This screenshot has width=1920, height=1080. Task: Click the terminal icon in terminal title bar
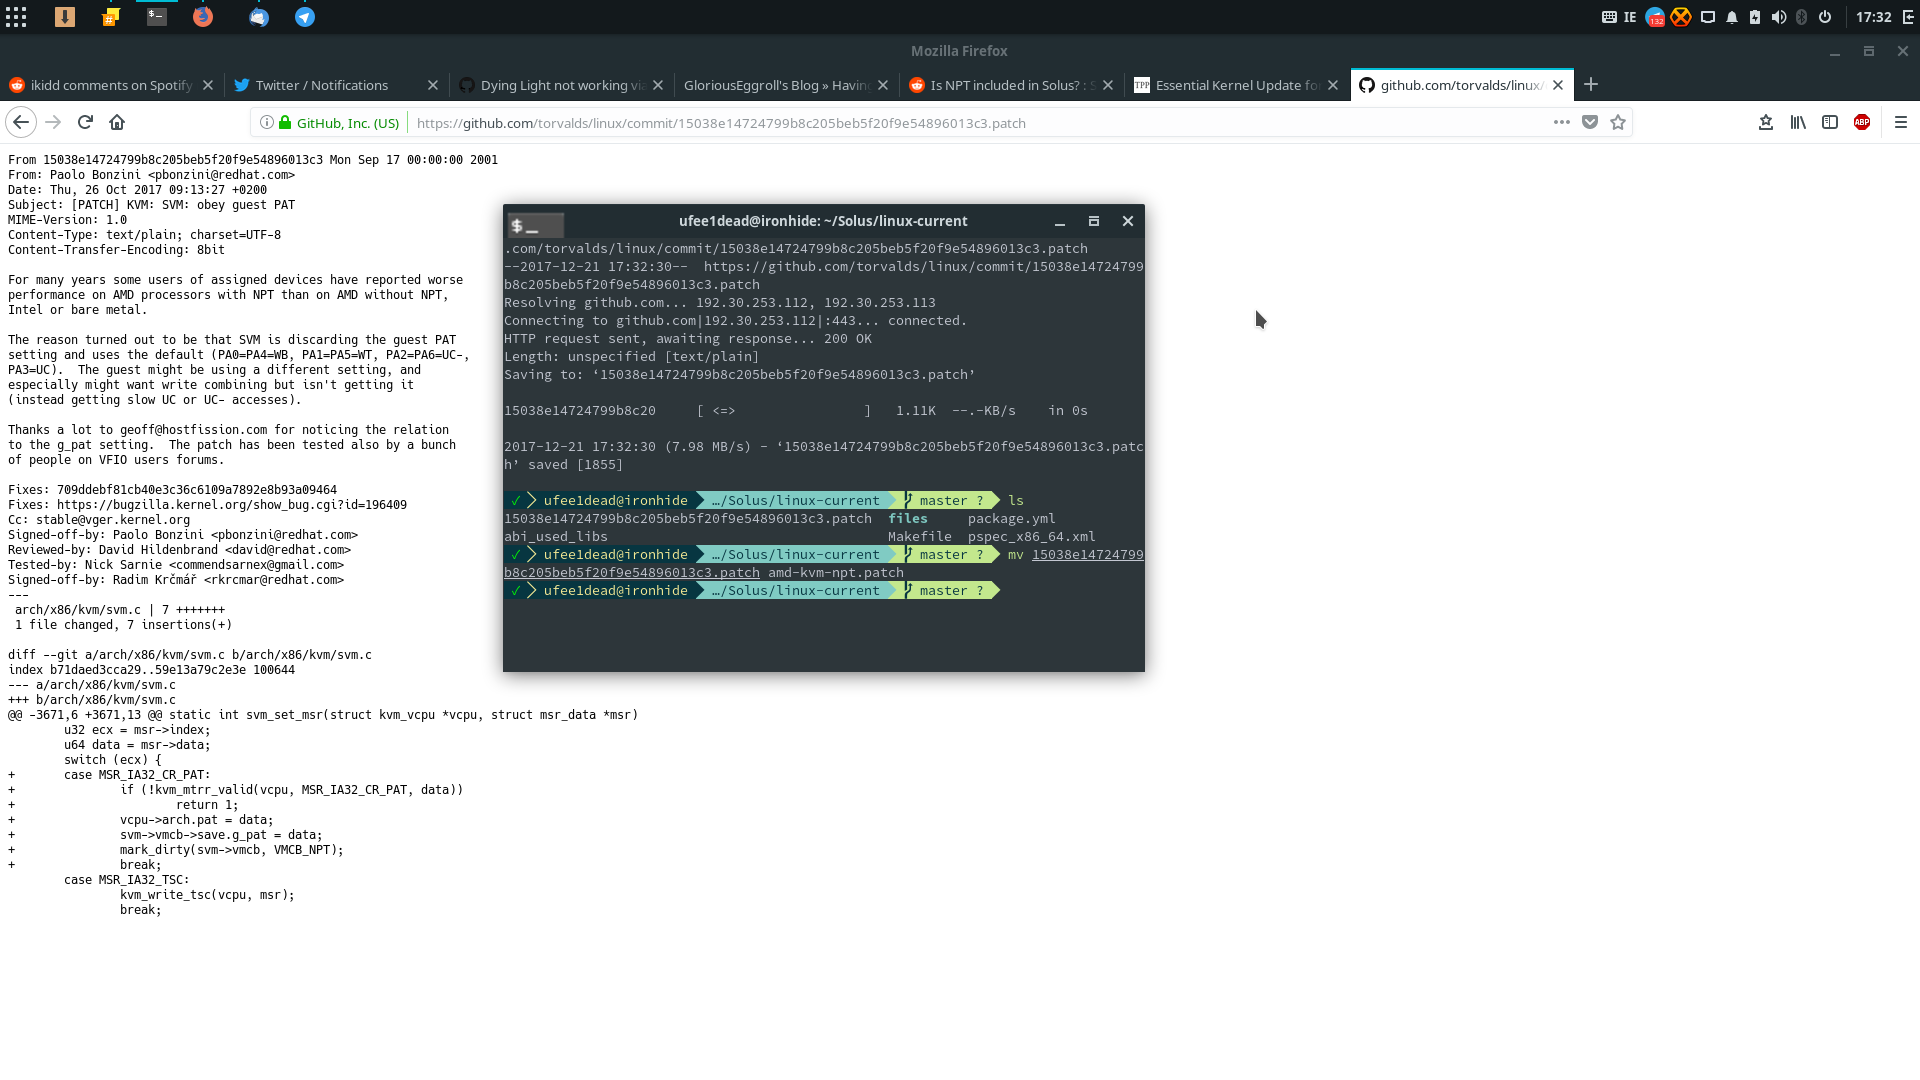(536, 225)
